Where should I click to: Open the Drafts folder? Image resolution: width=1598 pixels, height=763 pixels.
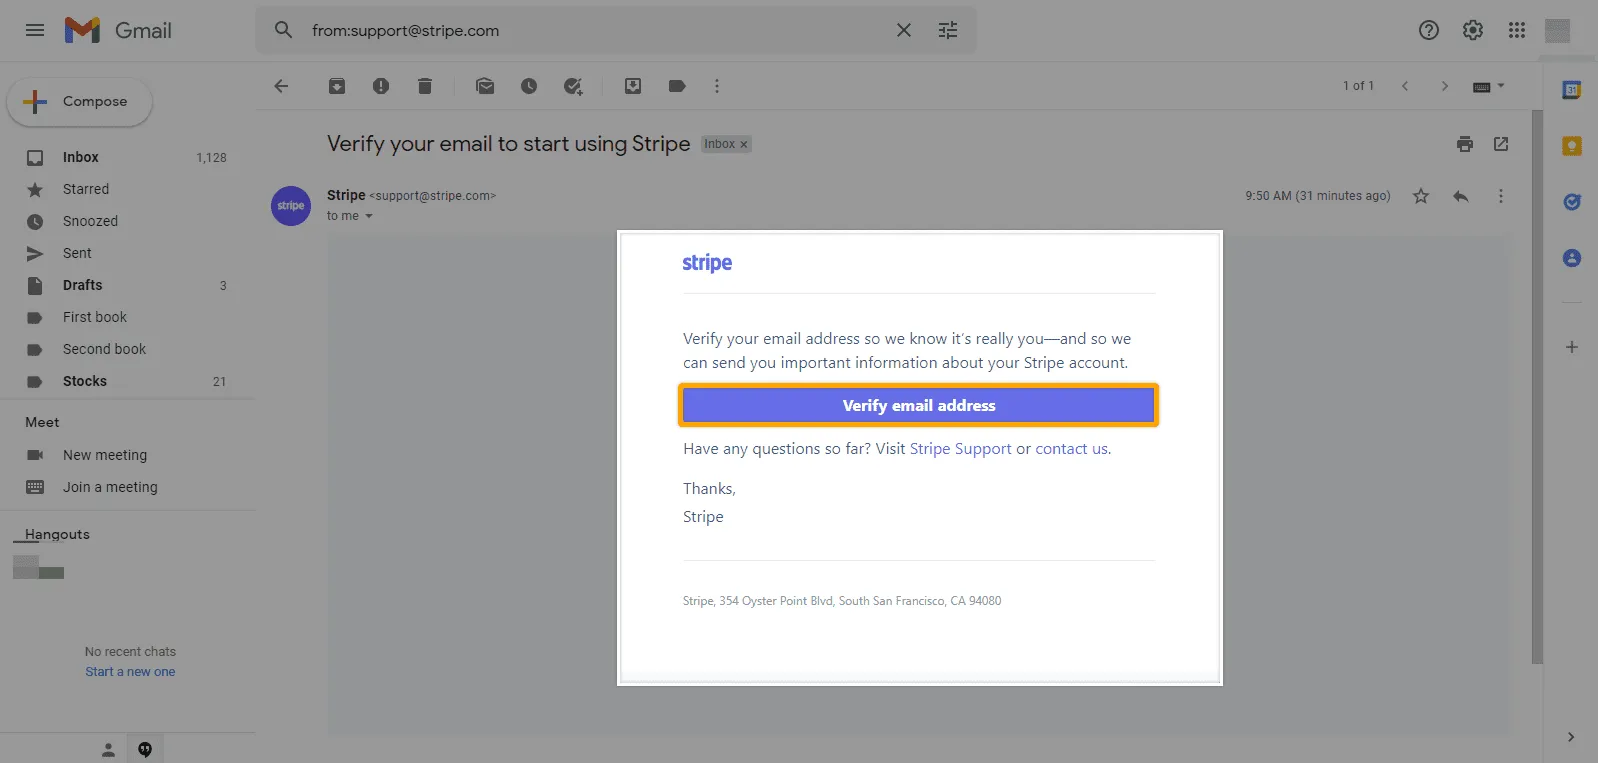tap(82, 285)
